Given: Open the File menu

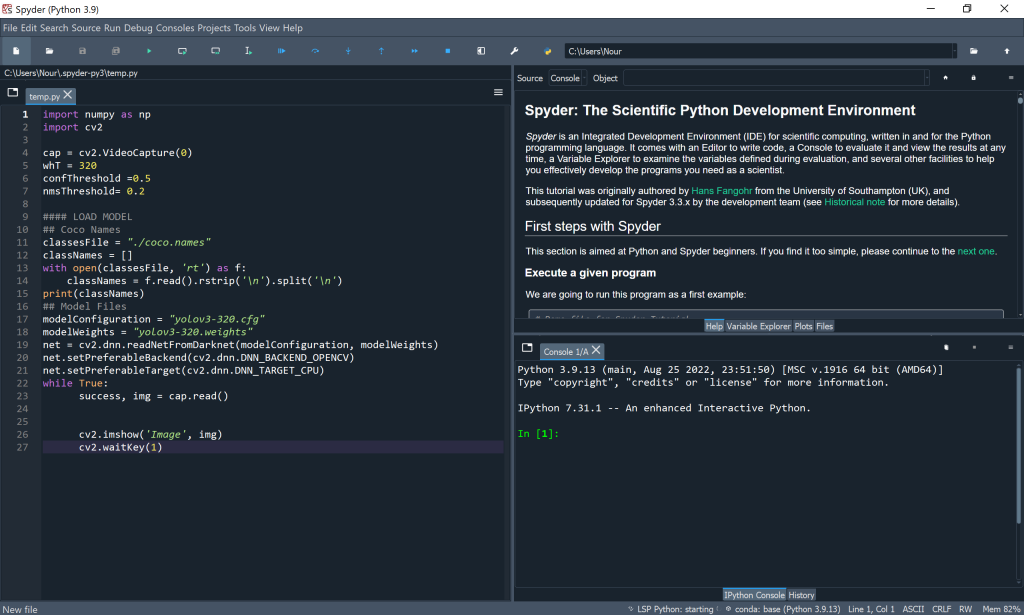Looking at the screenshot, I should [x=10, y=28].
